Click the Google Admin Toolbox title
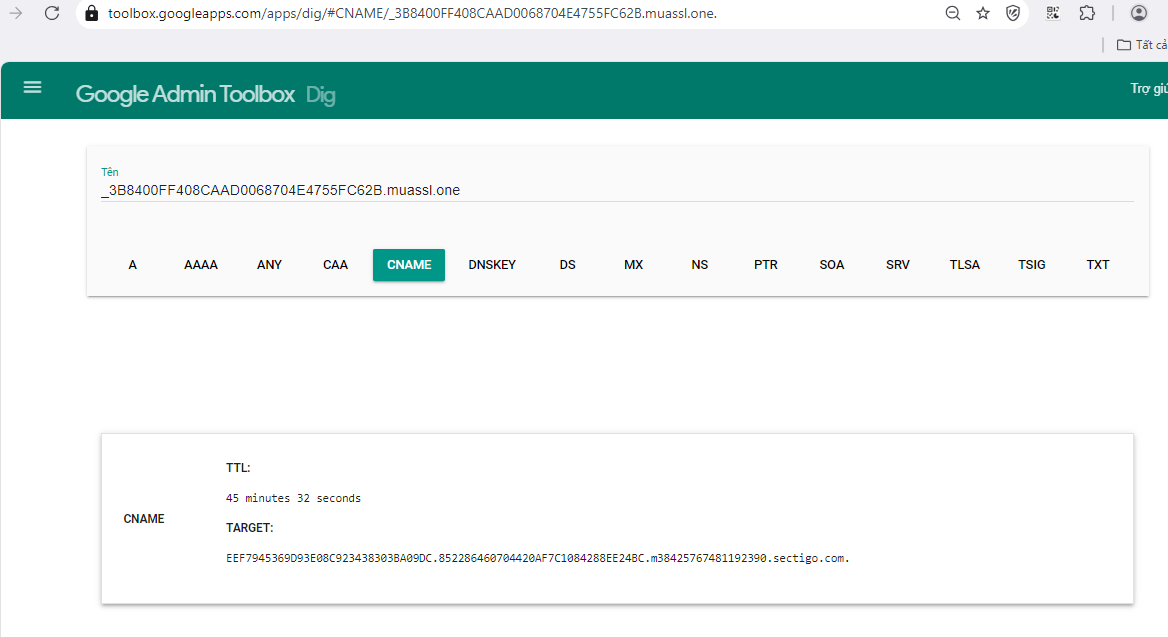 click(x=185, y=95)
